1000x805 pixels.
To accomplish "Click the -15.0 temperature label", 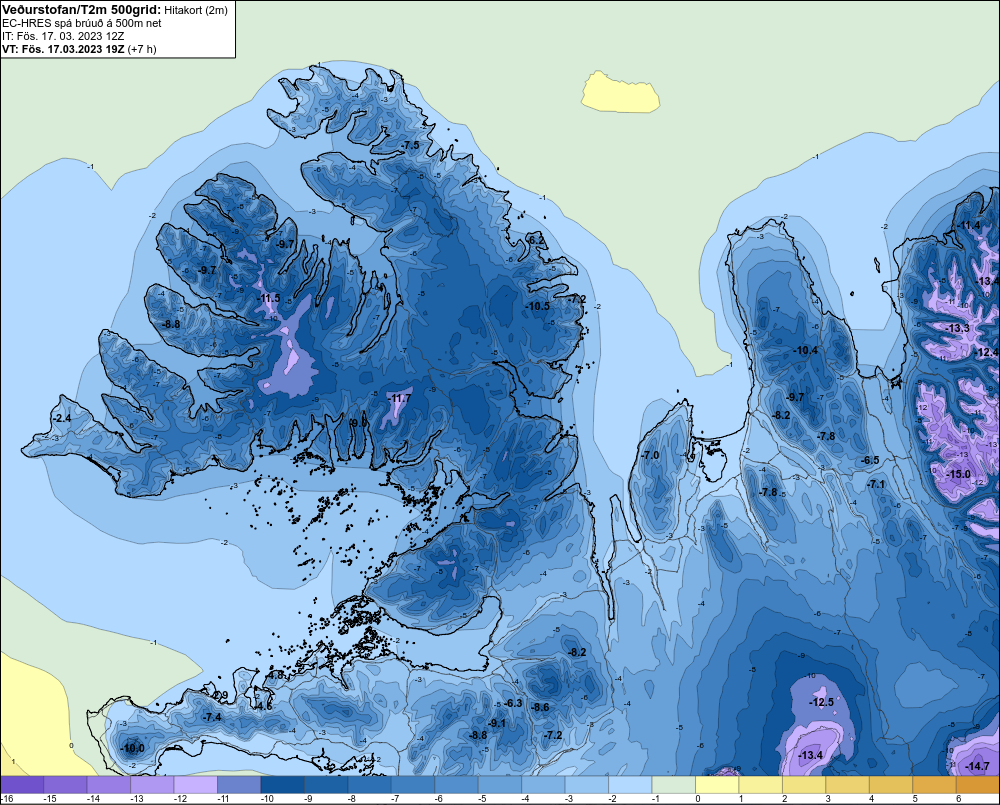I will point(958,475).
